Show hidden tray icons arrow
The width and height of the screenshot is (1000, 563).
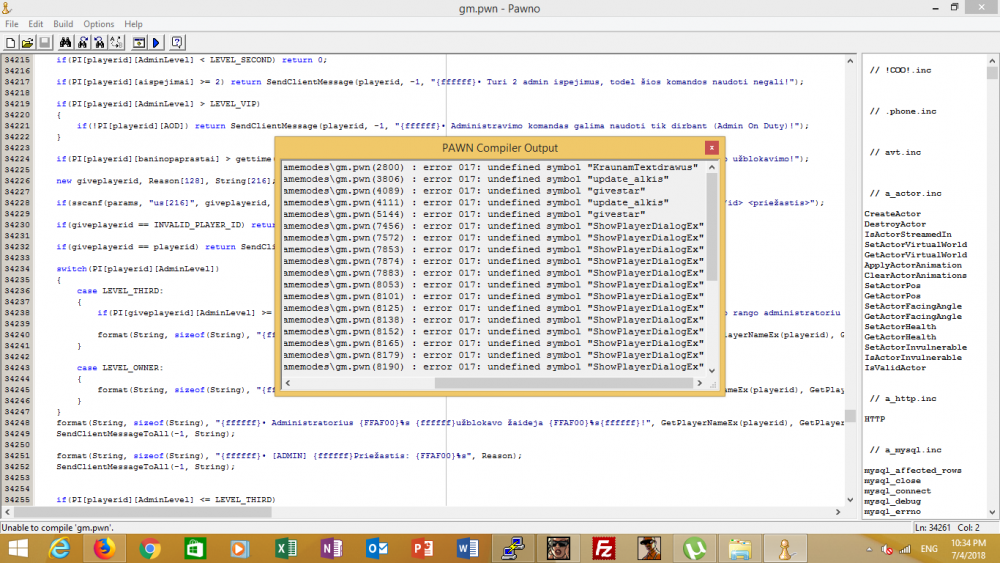coord(869,549)
